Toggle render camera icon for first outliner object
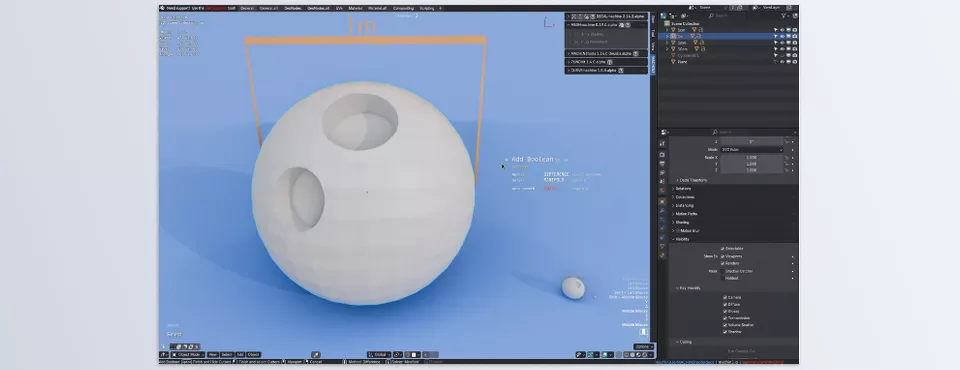Image resolution: width=960 pixels, height=370 pixels. (x=794, y=29)
